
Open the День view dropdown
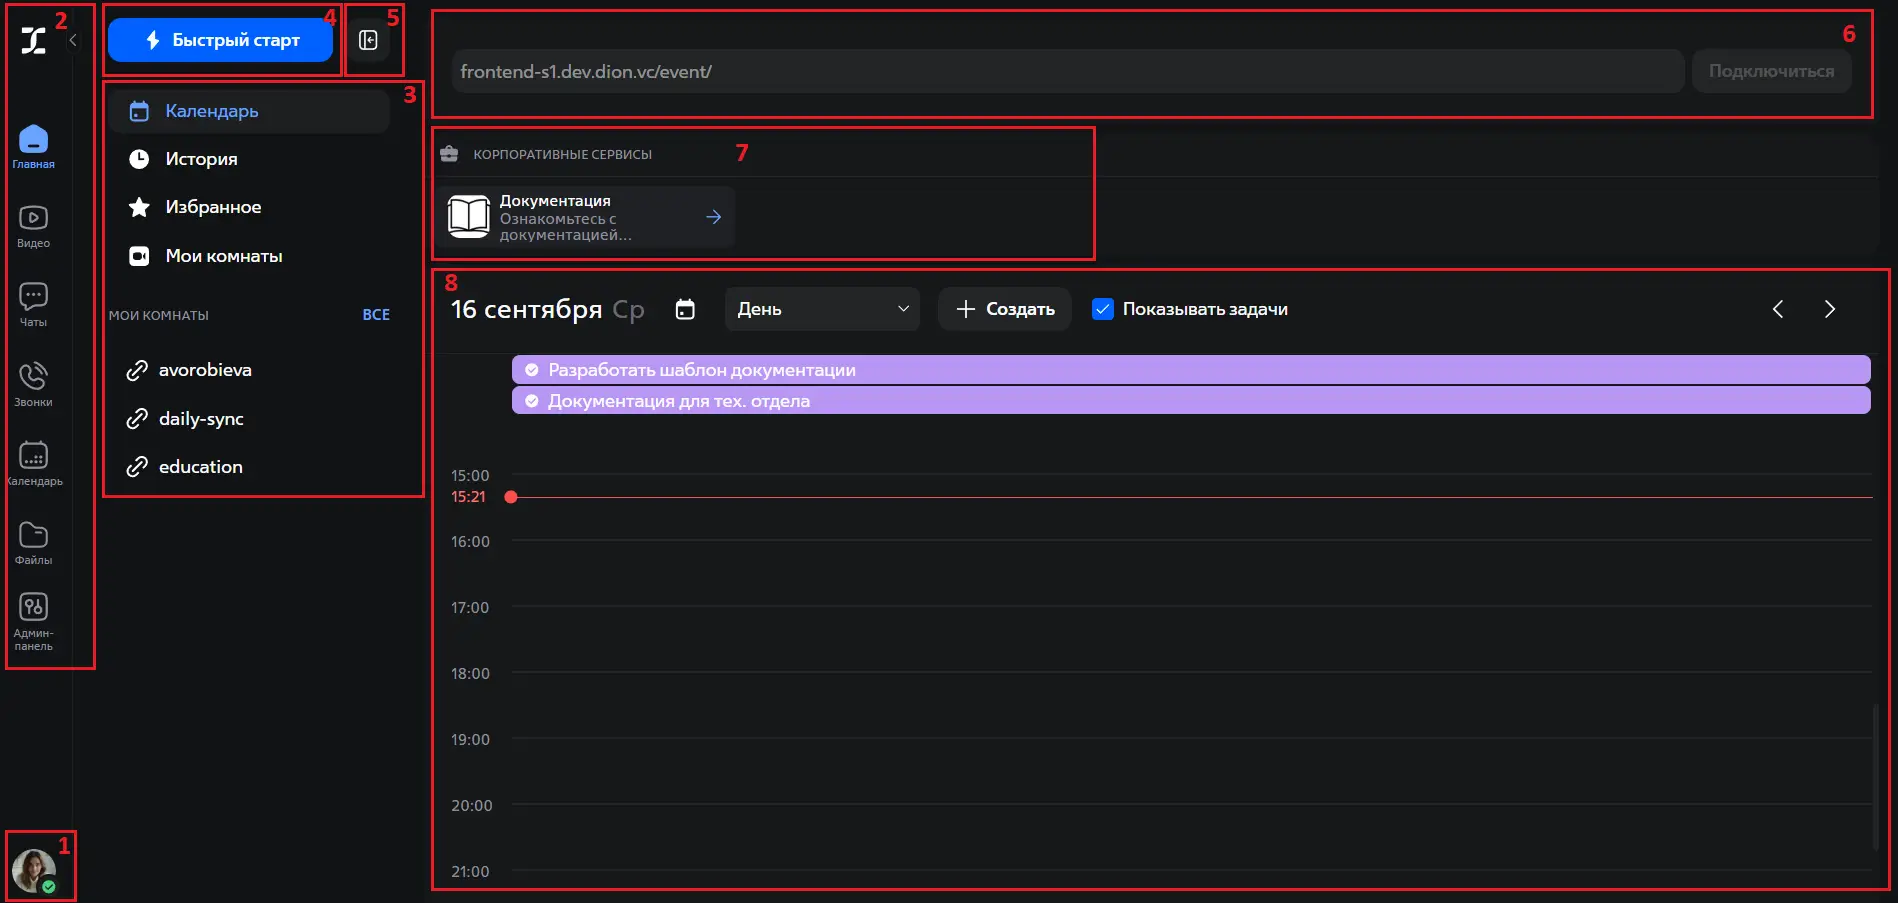click(x=822, y=309)
